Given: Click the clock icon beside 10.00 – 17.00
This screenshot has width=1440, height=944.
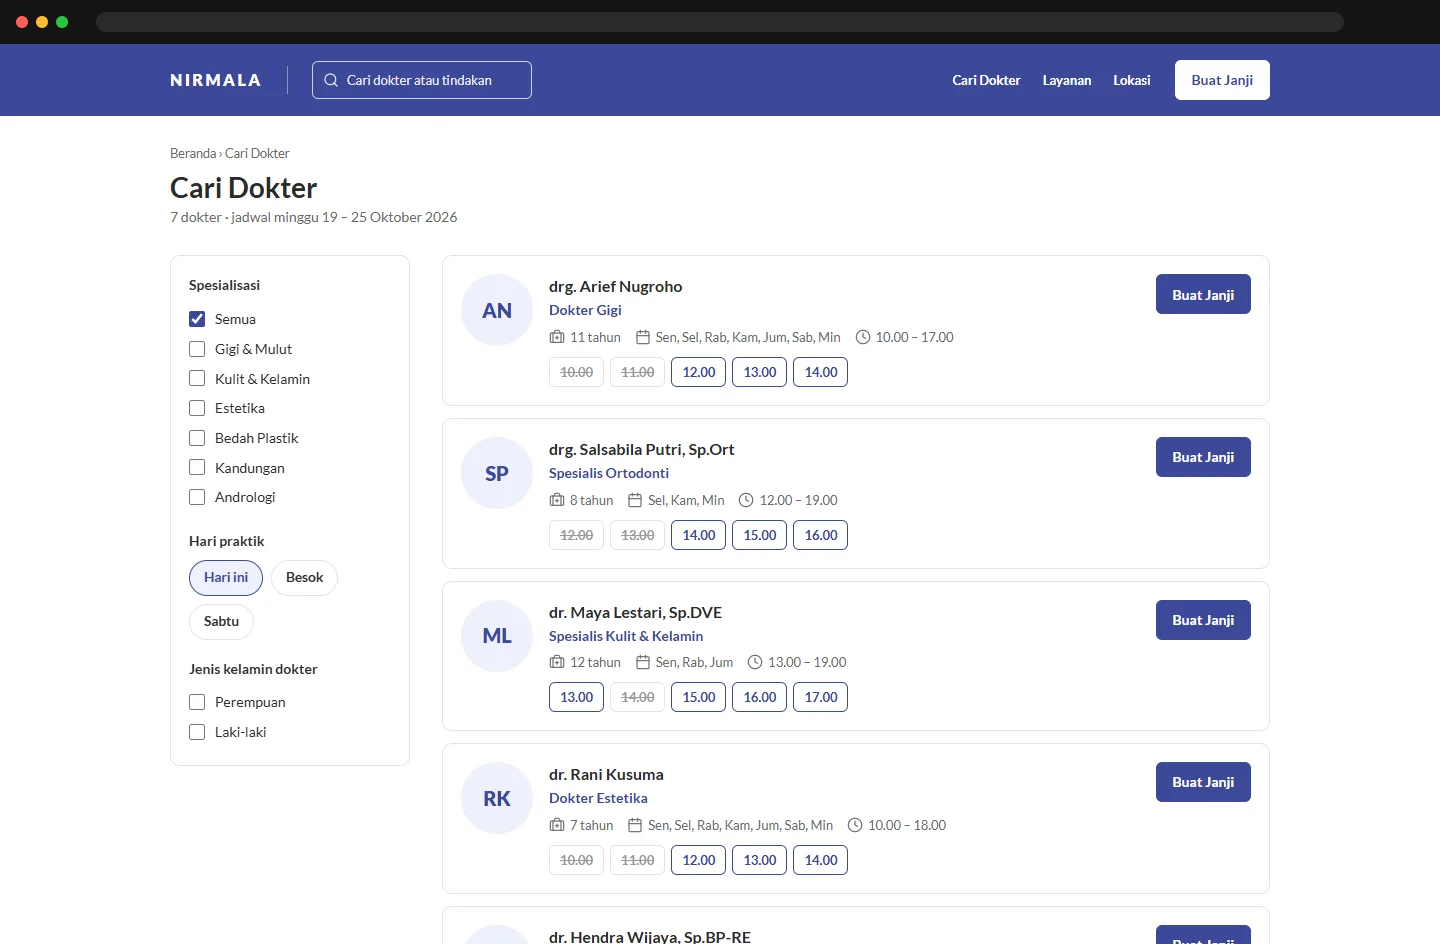Looking at the screenshot, I should point(863,337).
